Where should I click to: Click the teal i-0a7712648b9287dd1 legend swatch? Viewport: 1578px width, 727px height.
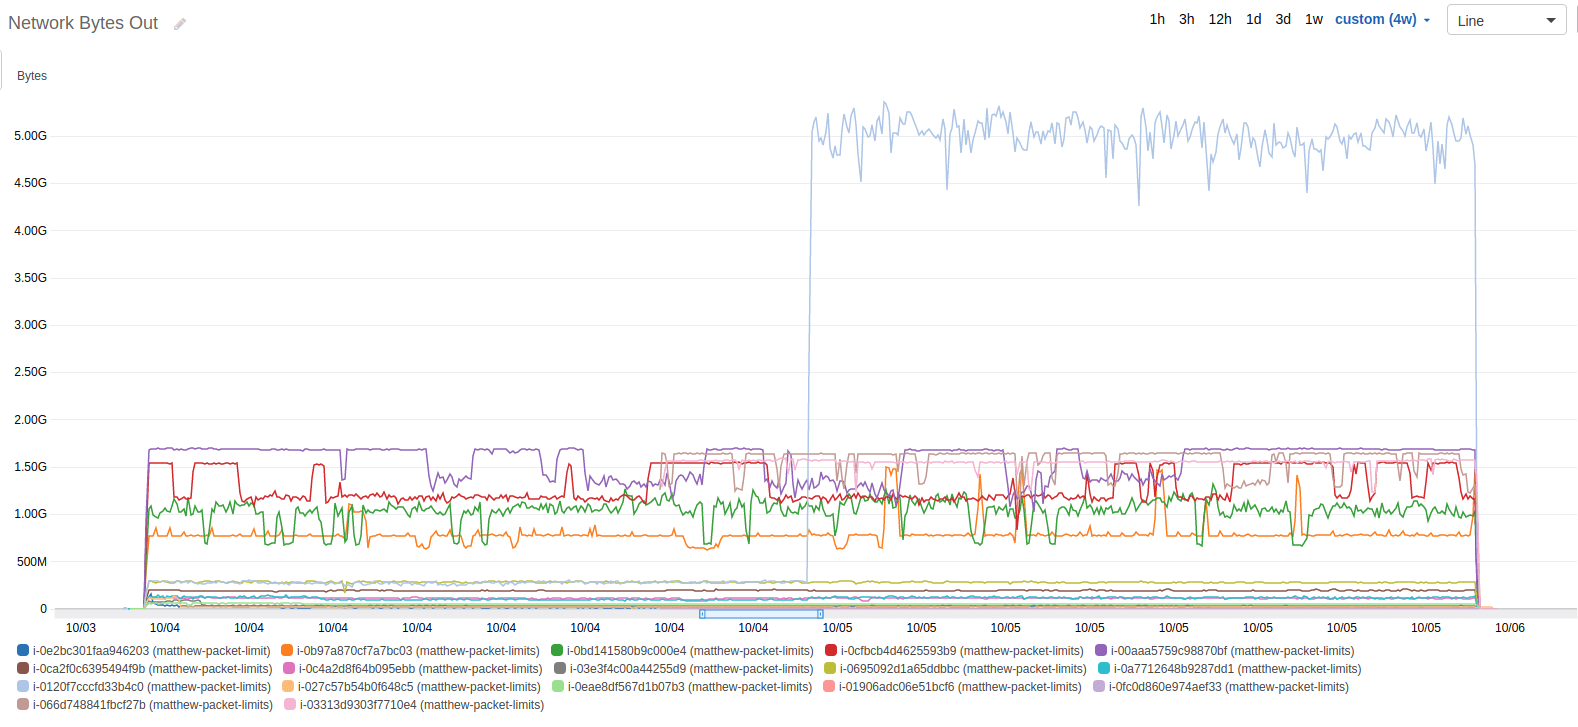point(1104,669)
